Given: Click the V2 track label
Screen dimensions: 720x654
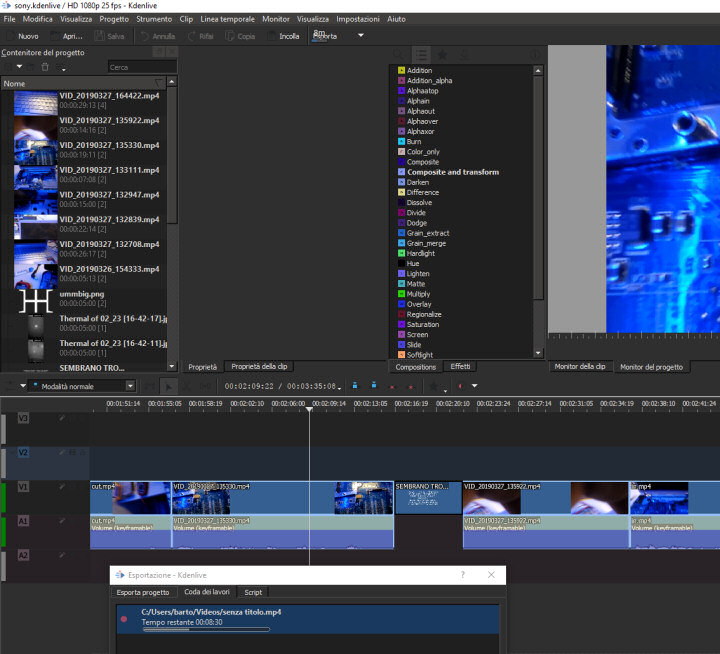Looking at the screenshot, I should [23, 452].
